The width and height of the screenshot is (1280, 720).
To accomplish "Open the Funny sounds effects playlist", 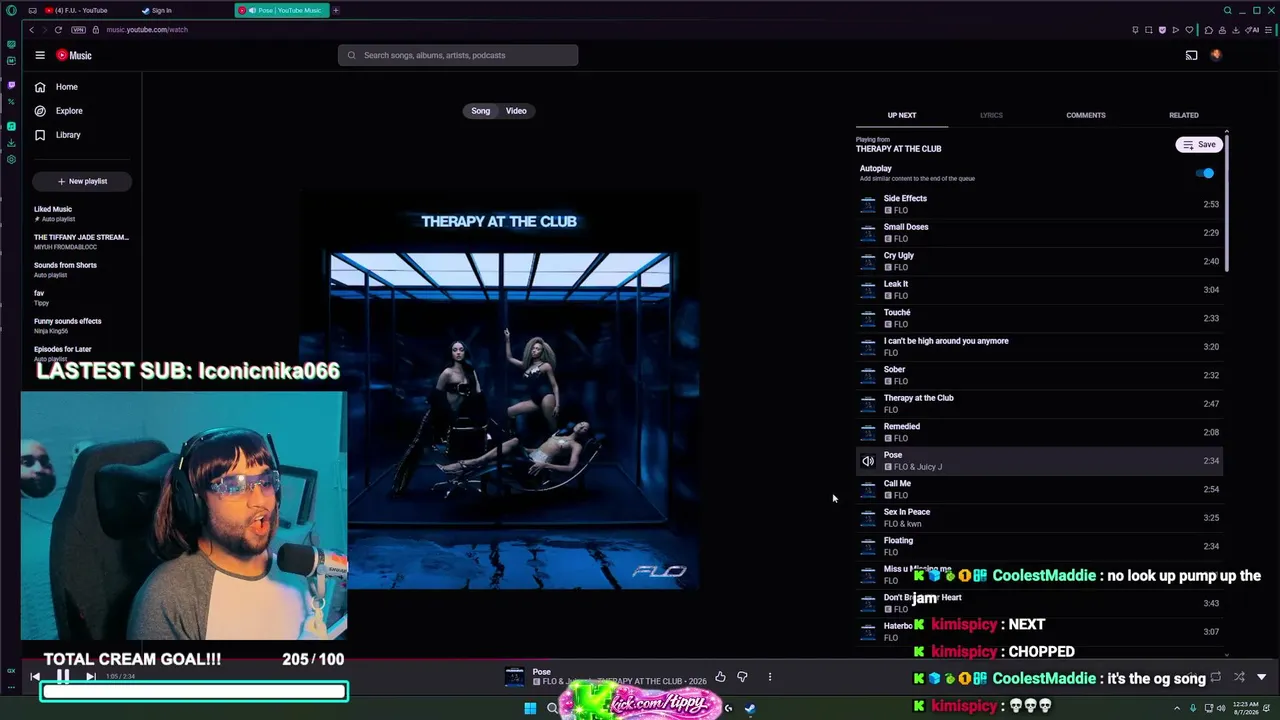I will coord(82,325).
